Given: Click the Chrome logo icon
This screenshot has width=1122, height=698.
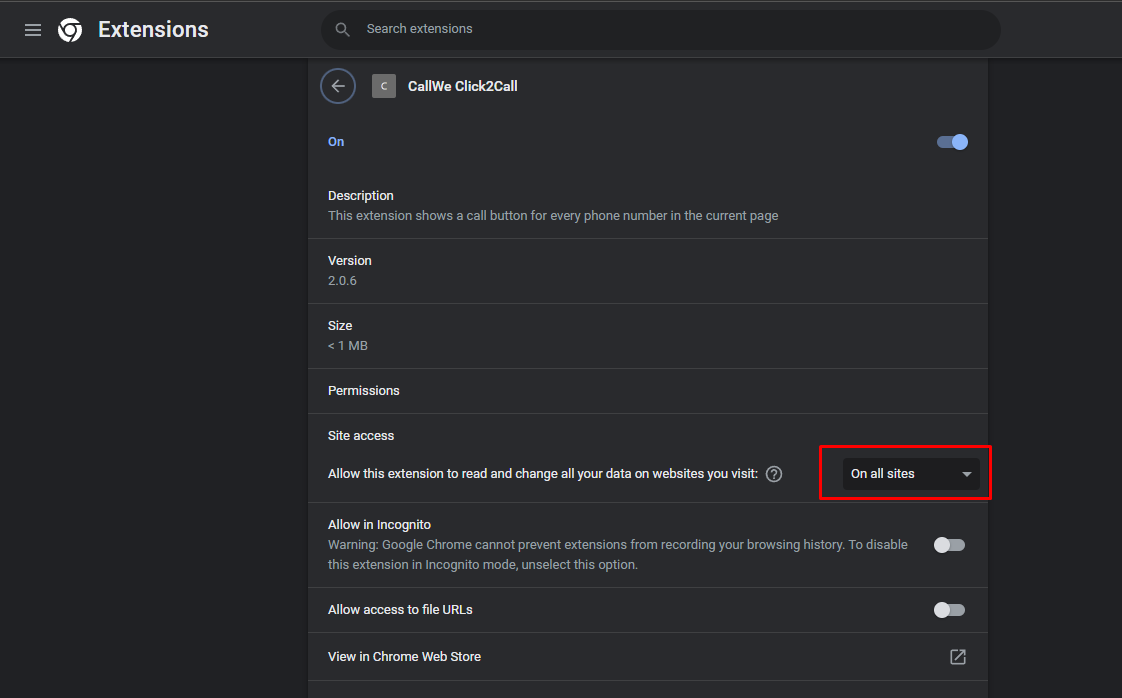Looking at the screenshot, I should (x=70, y=30).
